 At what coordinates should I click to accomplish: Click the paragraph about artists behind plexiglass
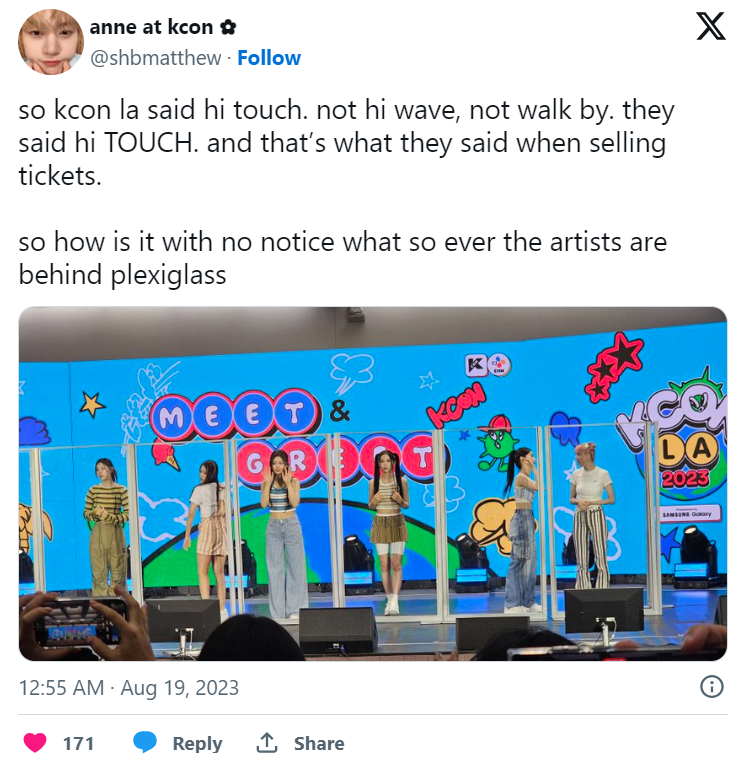click(342, 258)
